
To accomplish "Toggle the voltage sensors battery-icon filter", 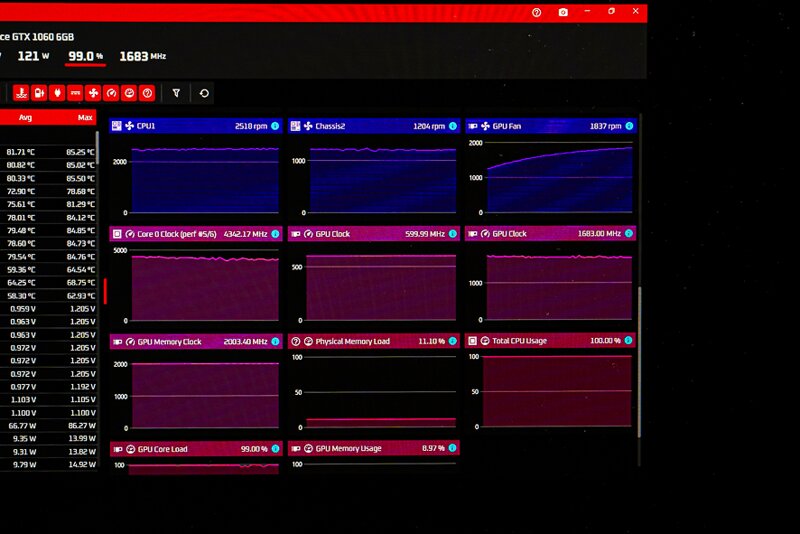I will (39, 93).
